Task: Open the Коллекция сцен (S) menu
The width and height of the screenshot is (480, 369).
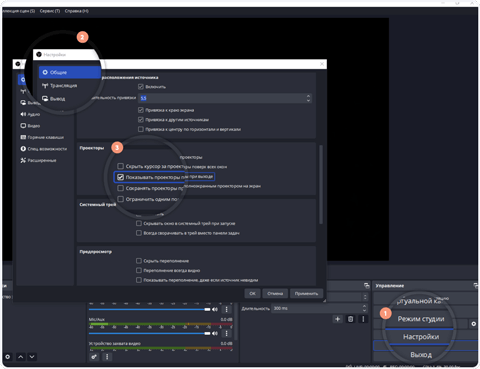Action: click(19, 11)
